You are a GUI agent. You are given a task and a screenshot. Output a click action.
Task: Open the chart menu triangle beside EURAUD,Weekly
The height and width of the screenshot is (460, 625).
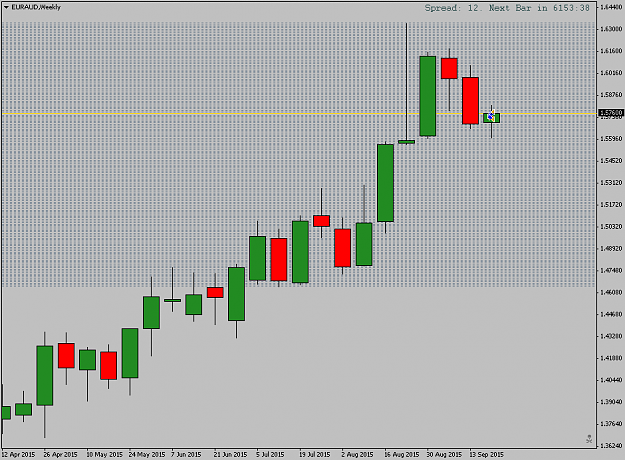[6, 7]
